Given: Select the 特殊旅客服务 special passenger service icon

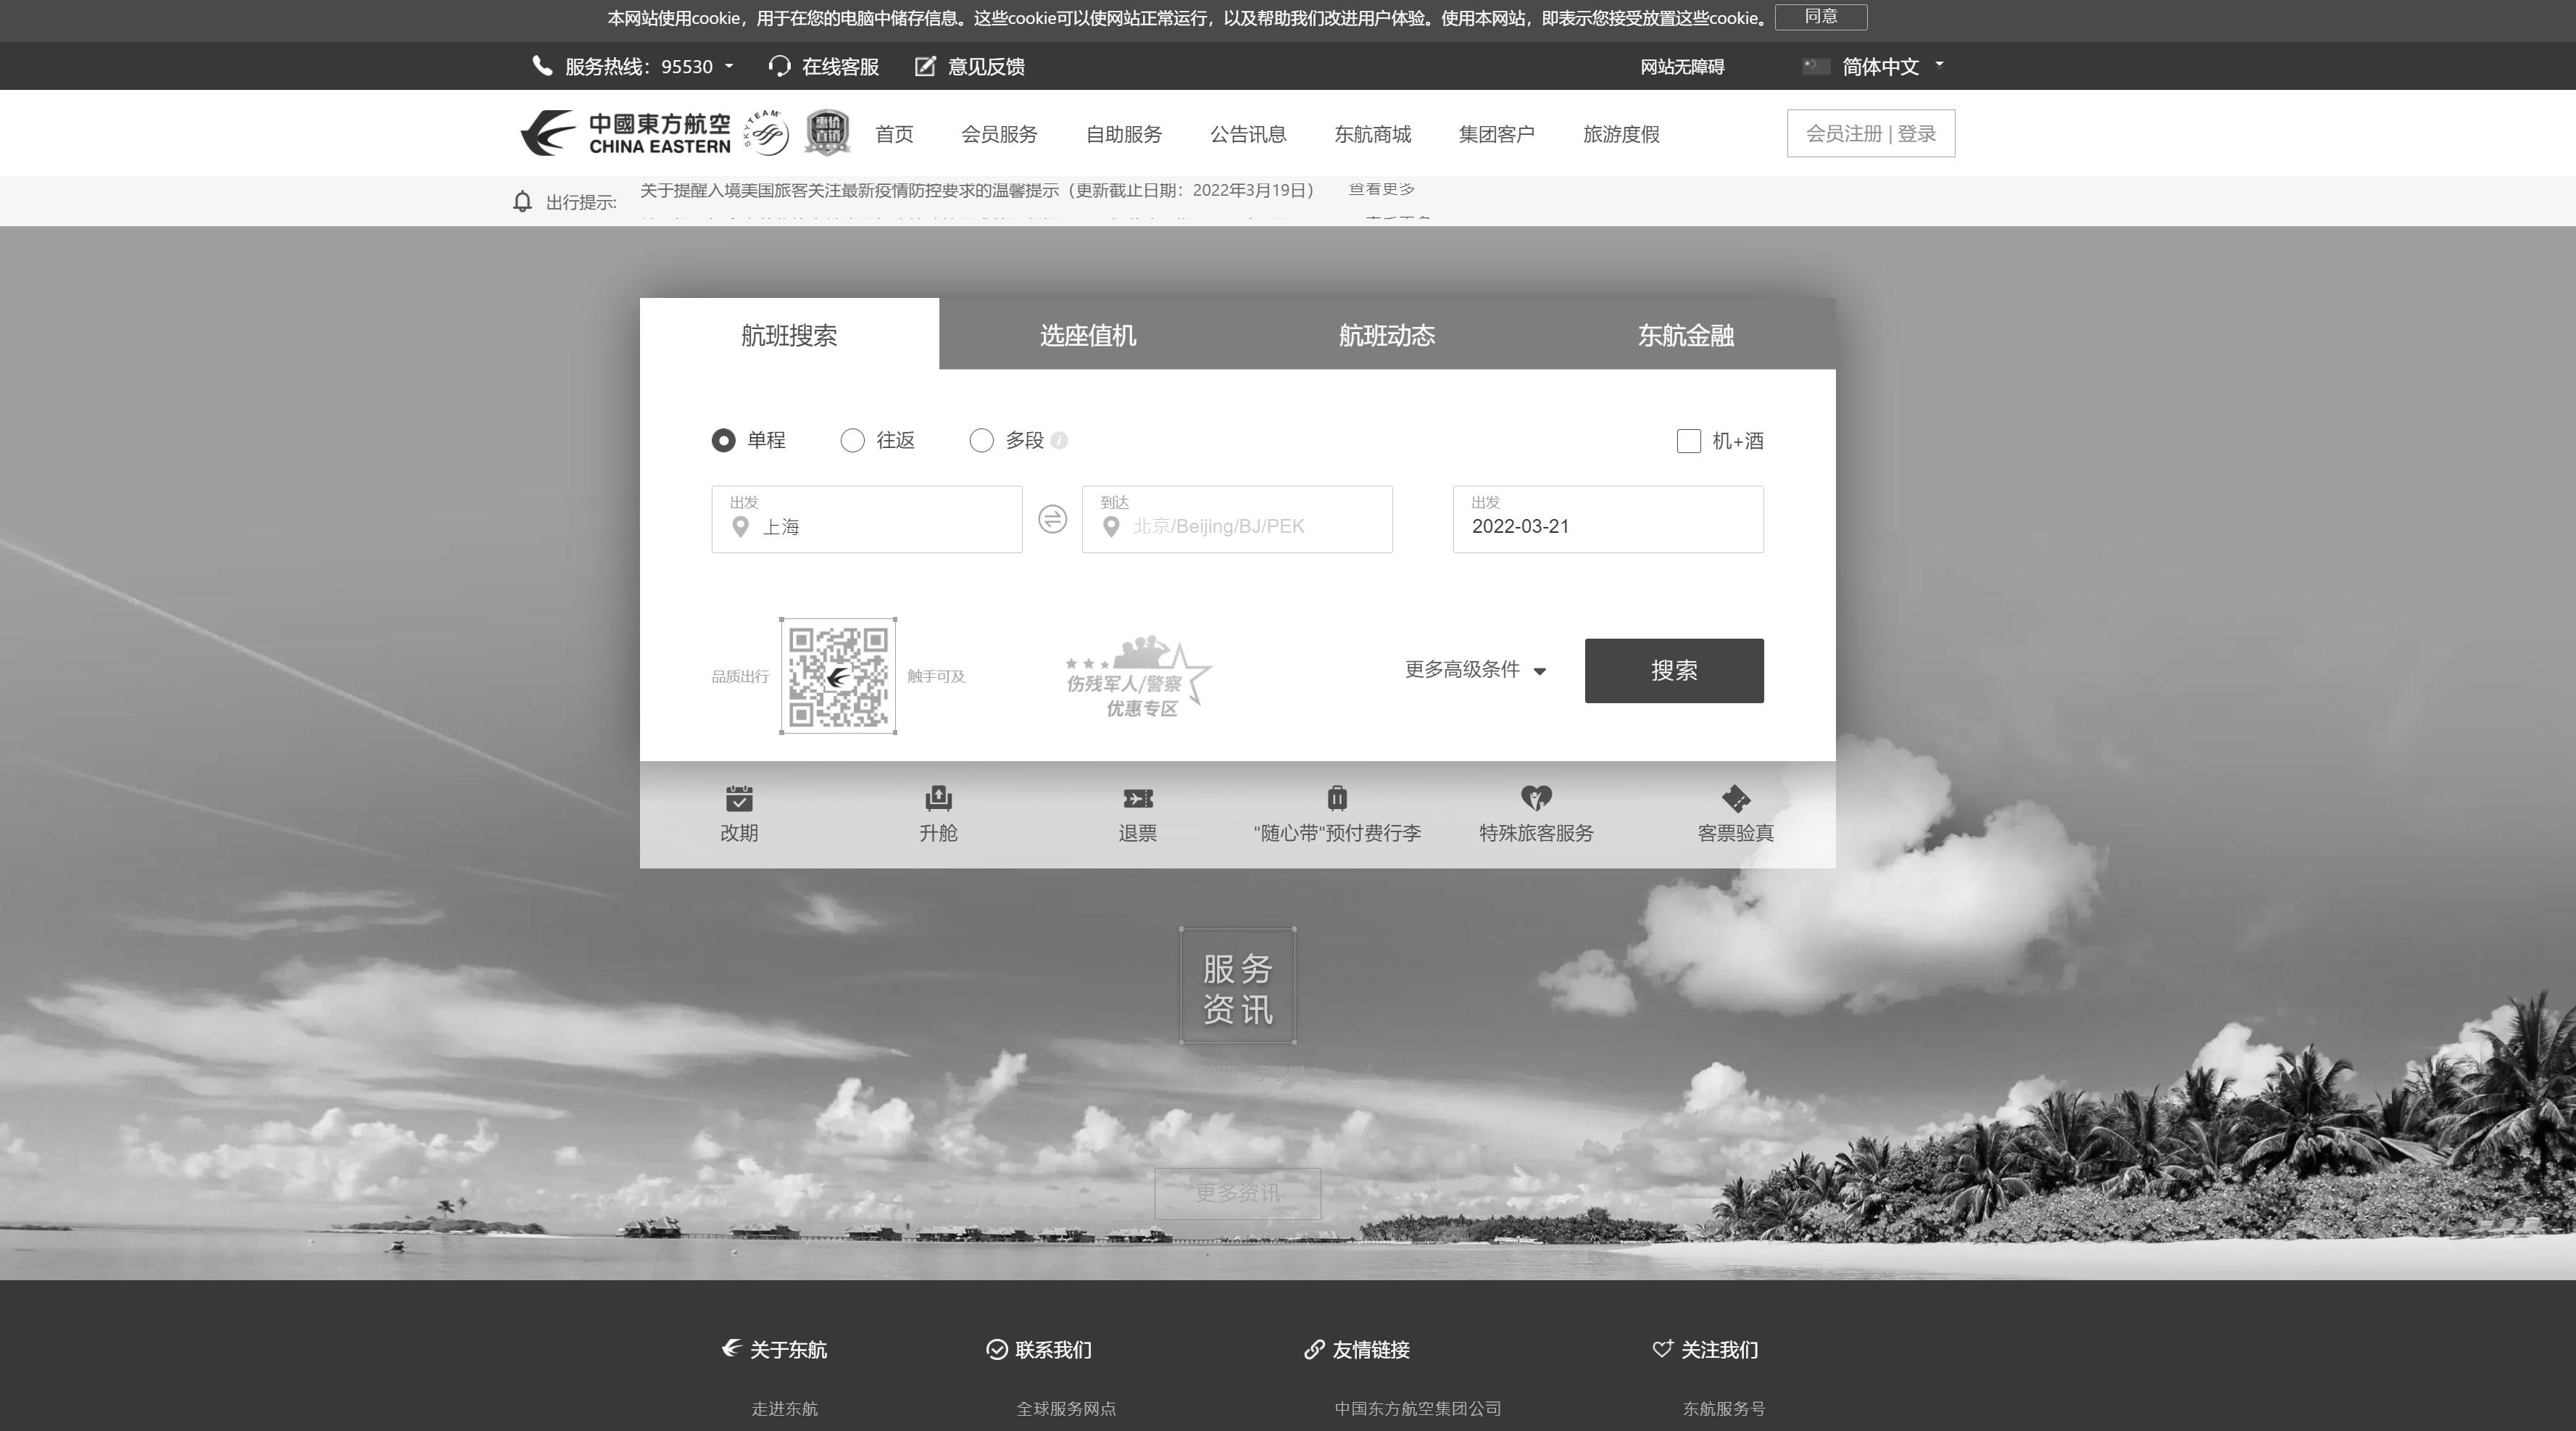Looking at the screenshot, I should 1535,812.
